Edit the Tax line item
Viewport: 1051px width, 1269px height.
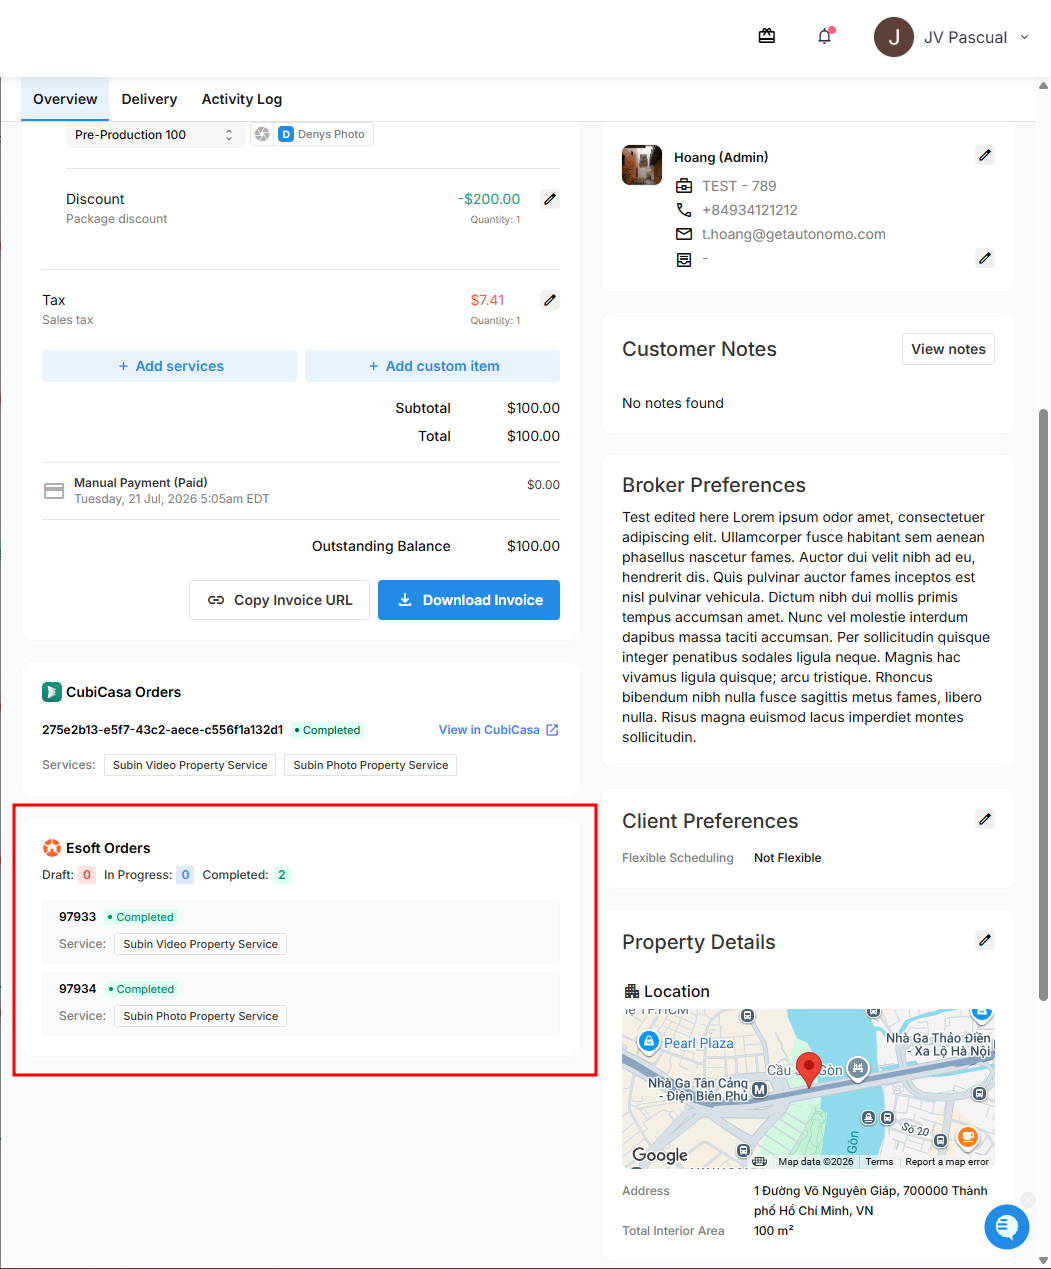(x=550, y=300)
